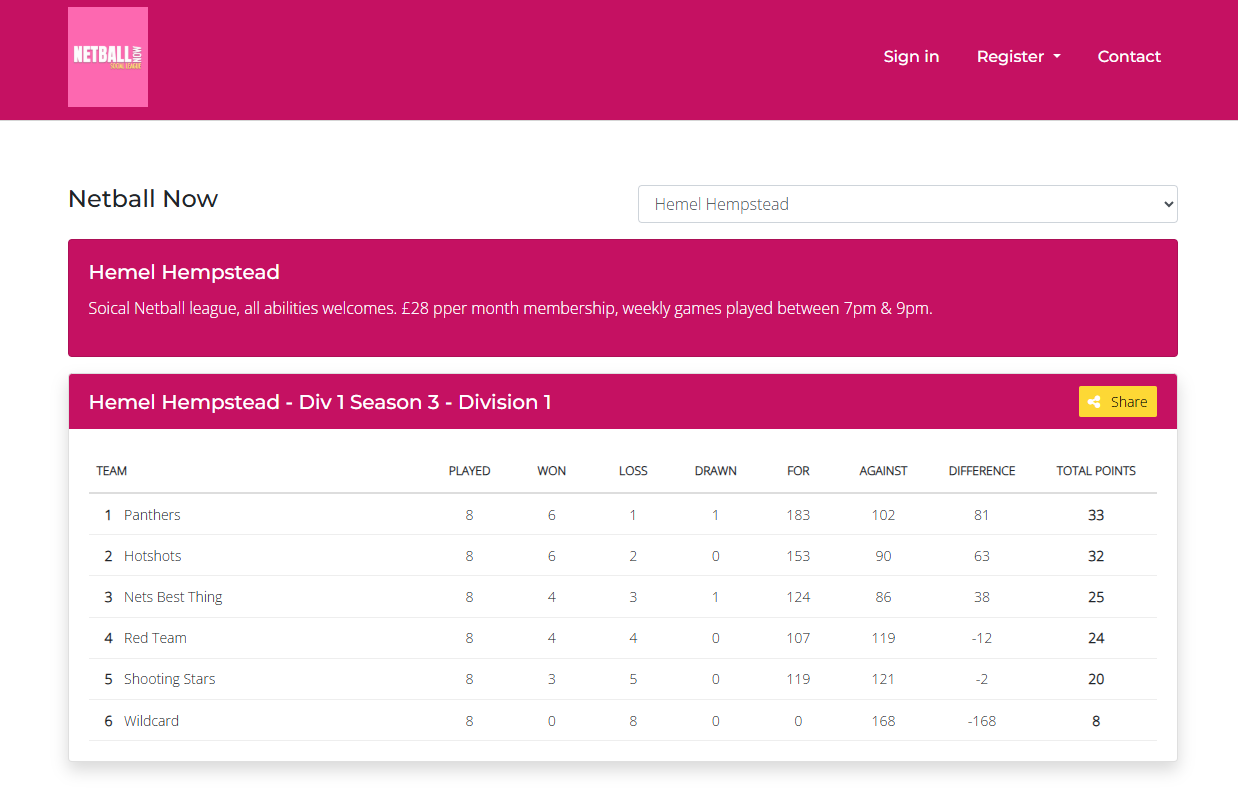Click Hotshots' goals against value of 90
The width and height of the screenshot is (1238, 788).
tap(883, 555)
